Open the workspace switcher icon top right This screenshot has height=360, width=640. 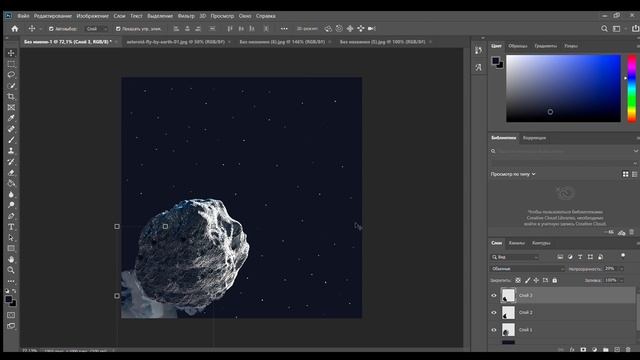pos(616,29)
